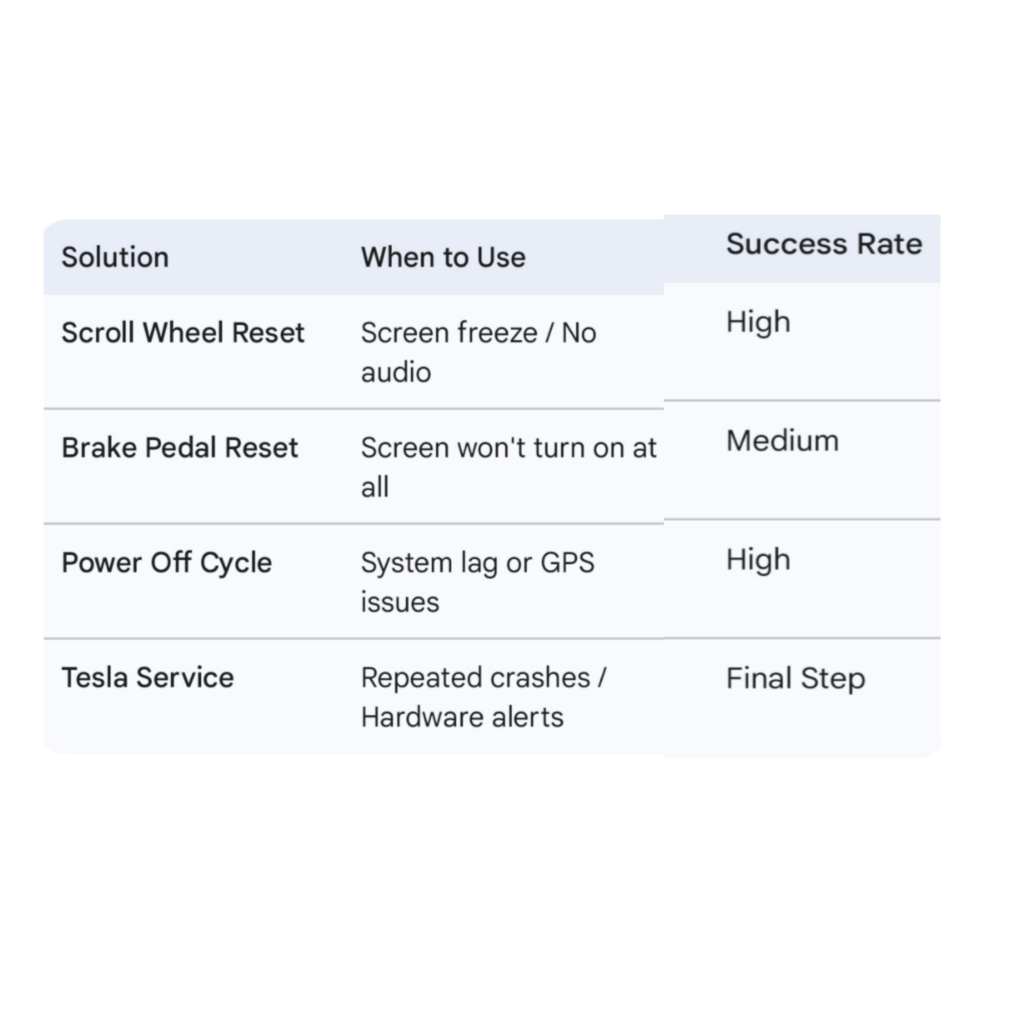
Task: Click High rating for Scroll Wheel Reset
Action: coord(758,322)
